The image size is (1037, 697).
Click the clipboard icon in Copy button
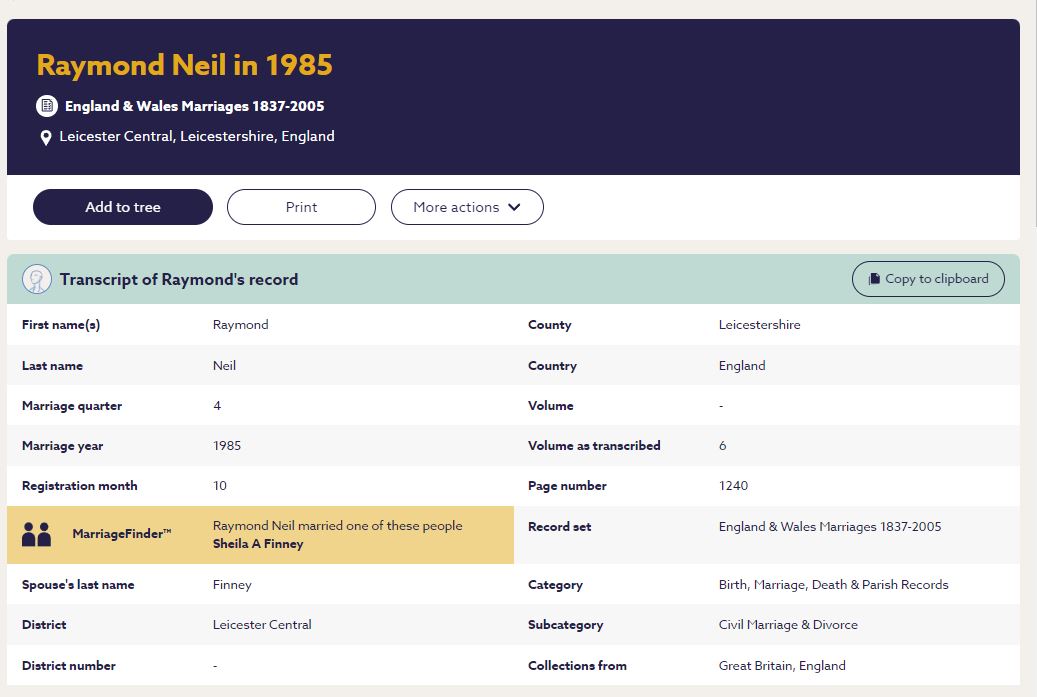(x=874, y=279)
